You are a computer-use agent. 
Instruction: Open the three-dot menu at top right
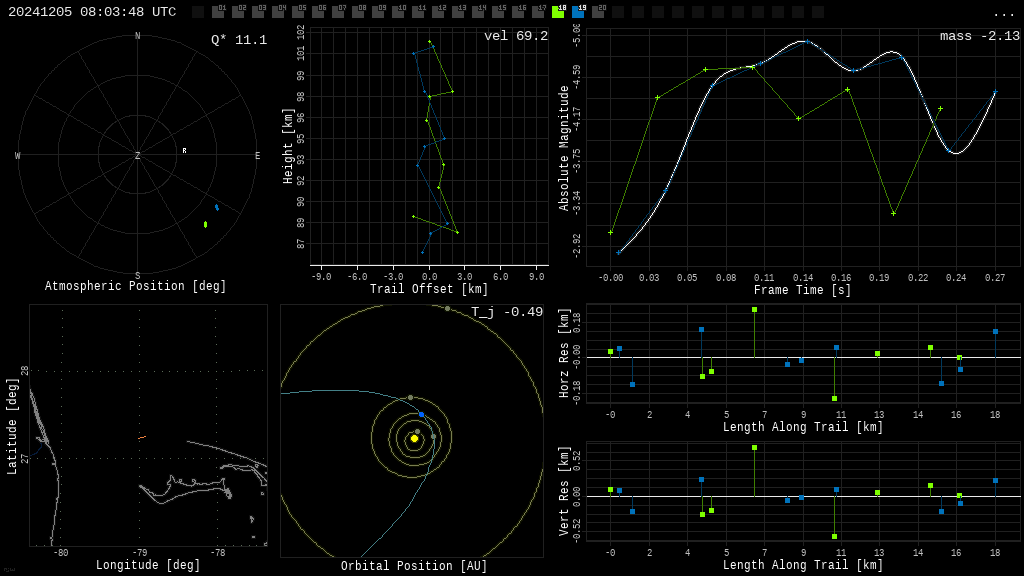[1003, 13]
